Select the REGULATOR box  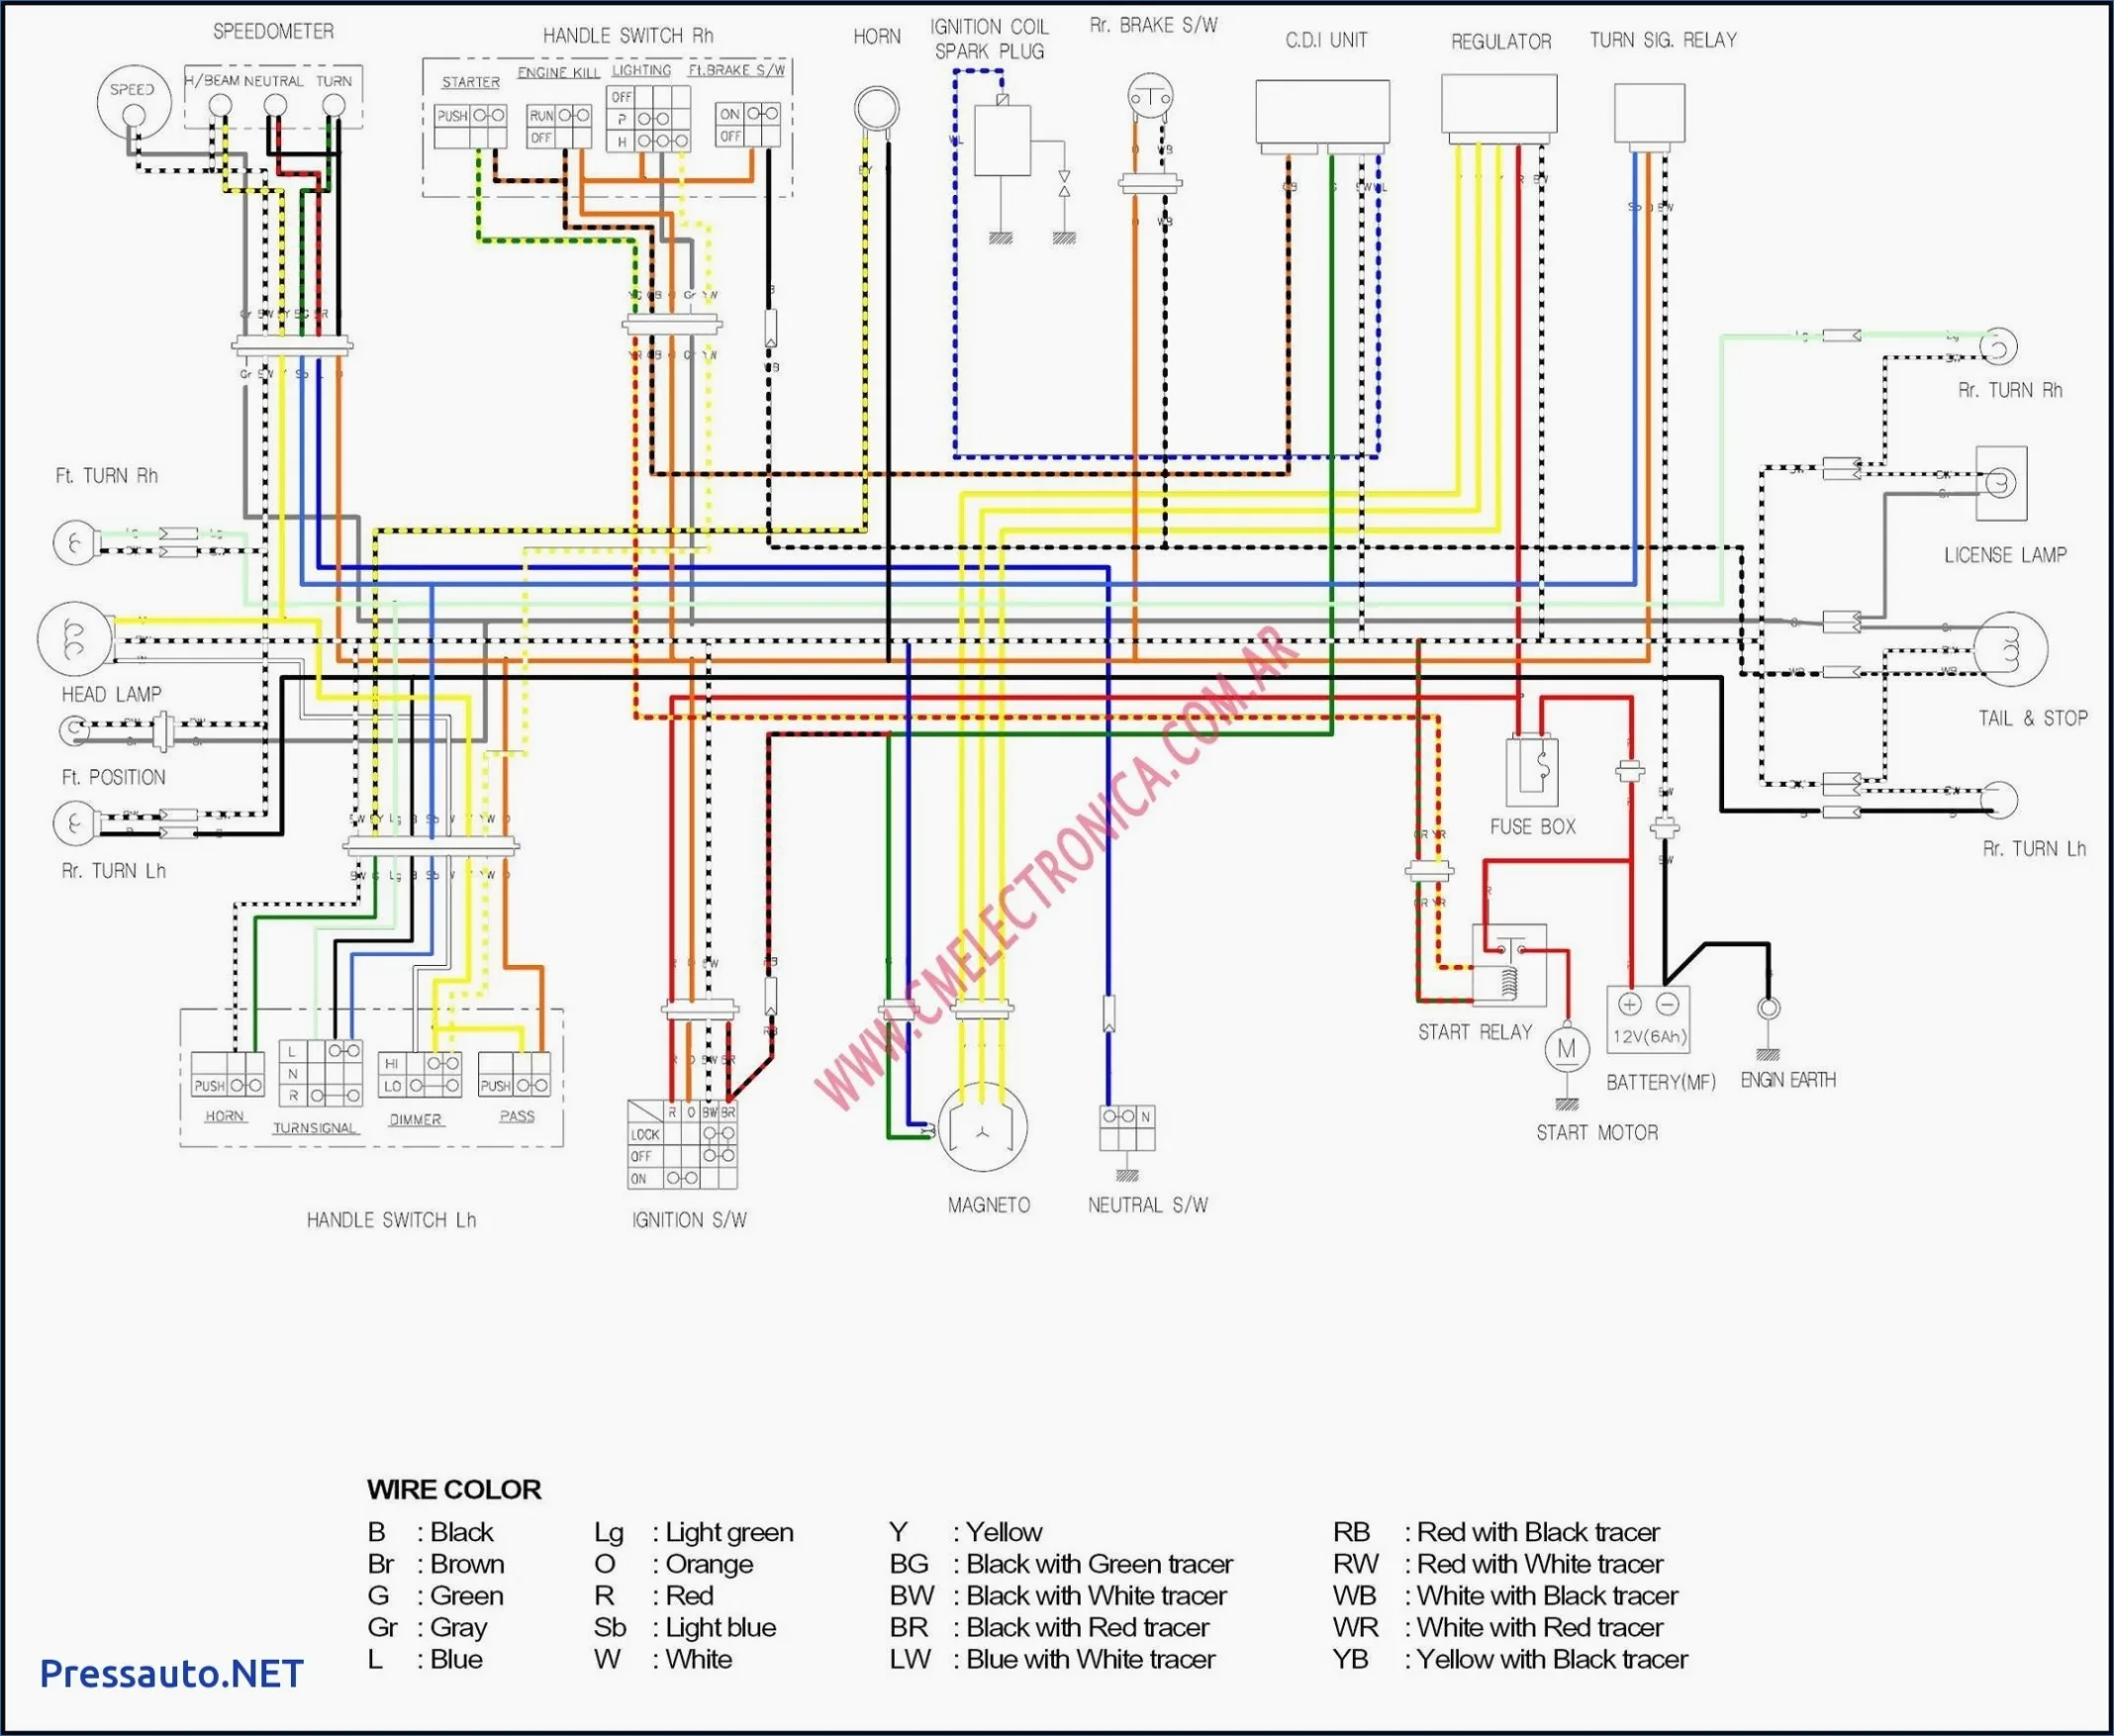pos(1498,105)
